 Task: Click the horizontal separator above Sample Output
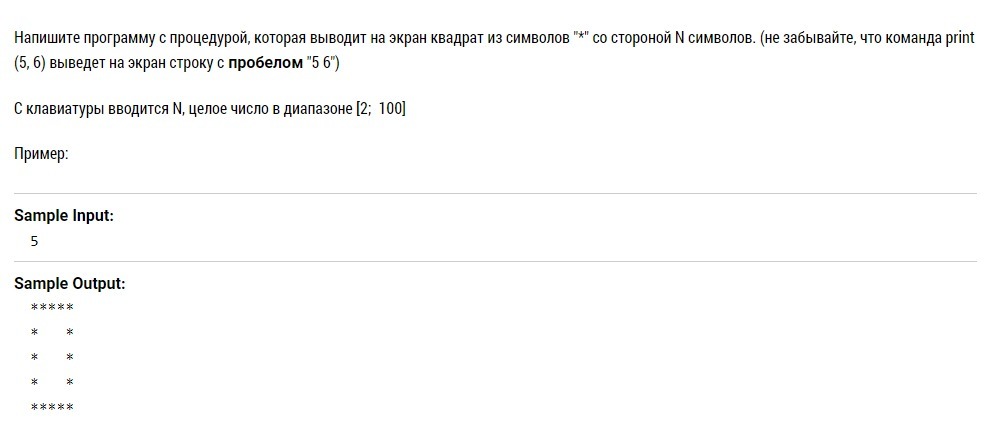click(495, 261)
